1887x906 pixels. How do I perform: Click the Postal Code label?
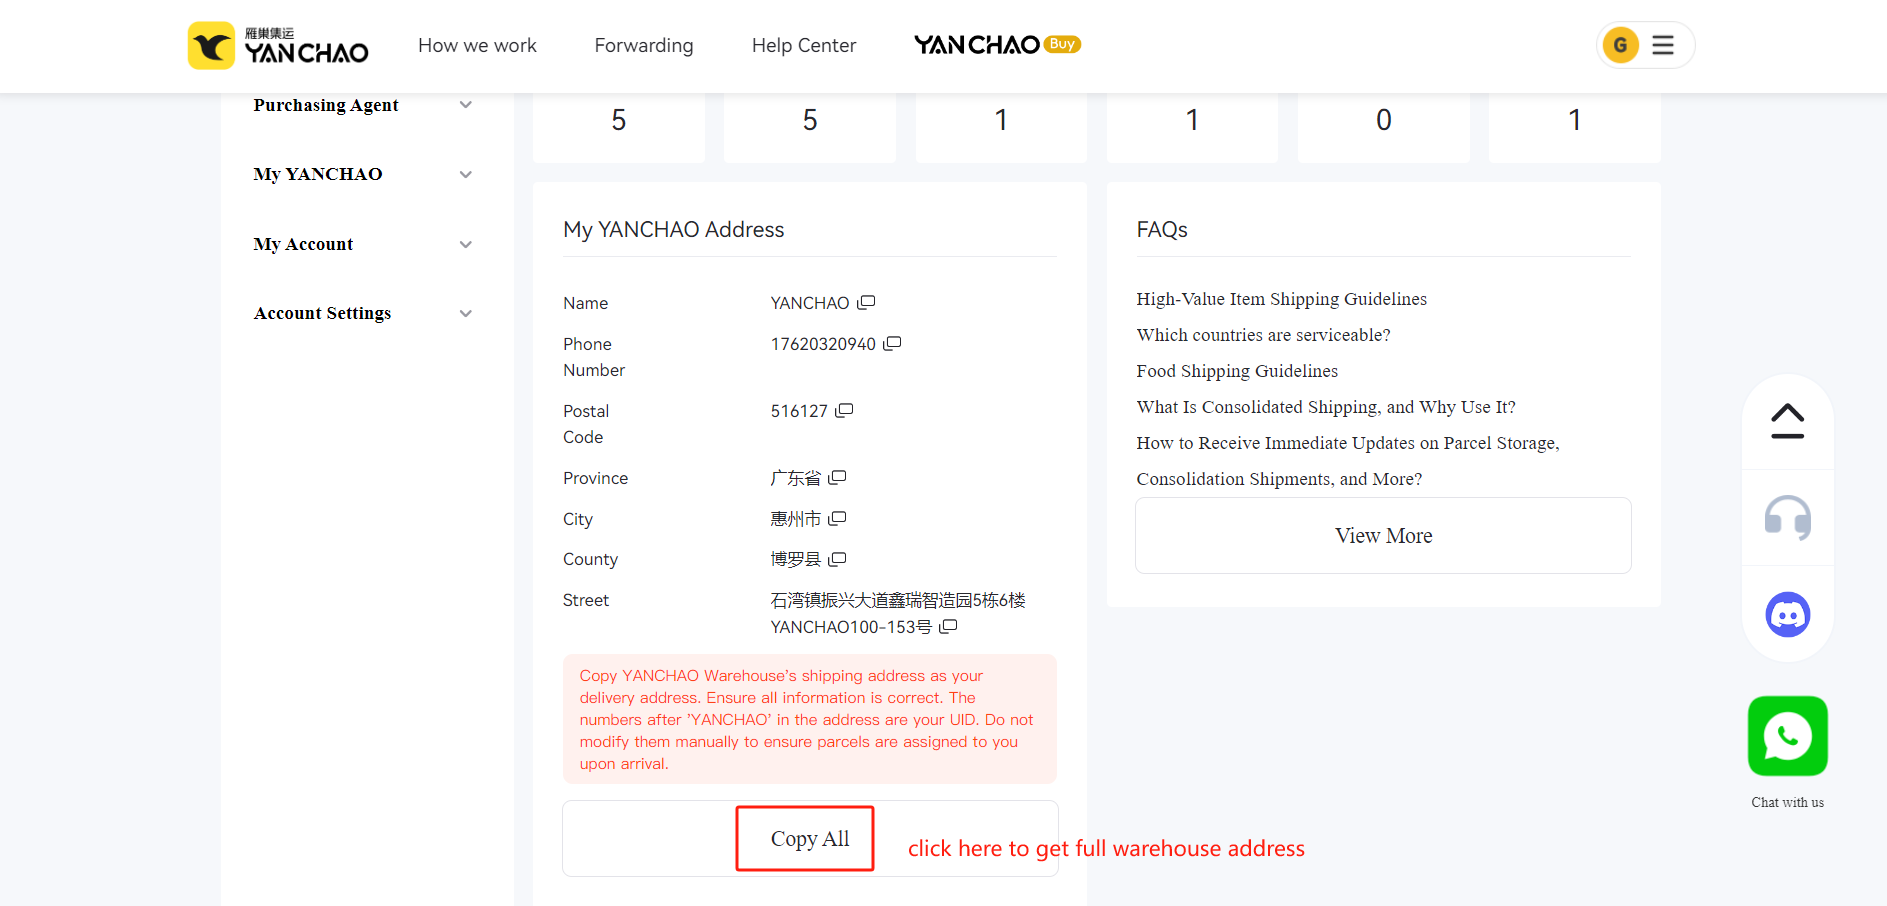[586, 424]
